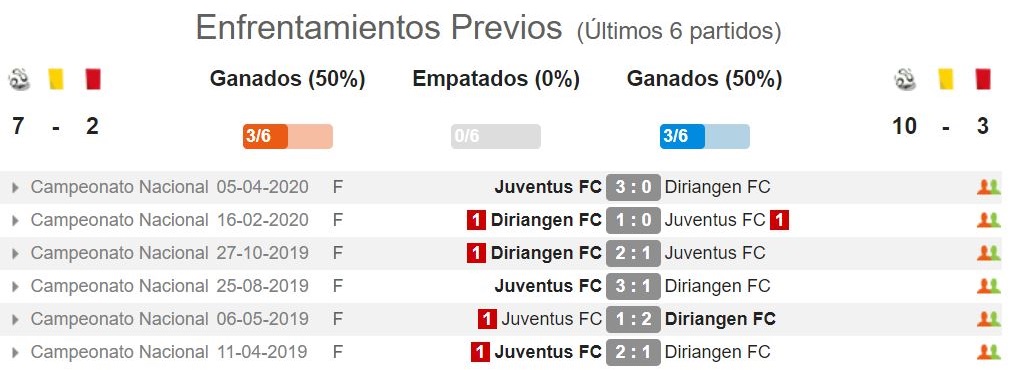Open Diriangen FC team link in 27-10-2019 row
Screen dimensions: 1011x370
546,253
